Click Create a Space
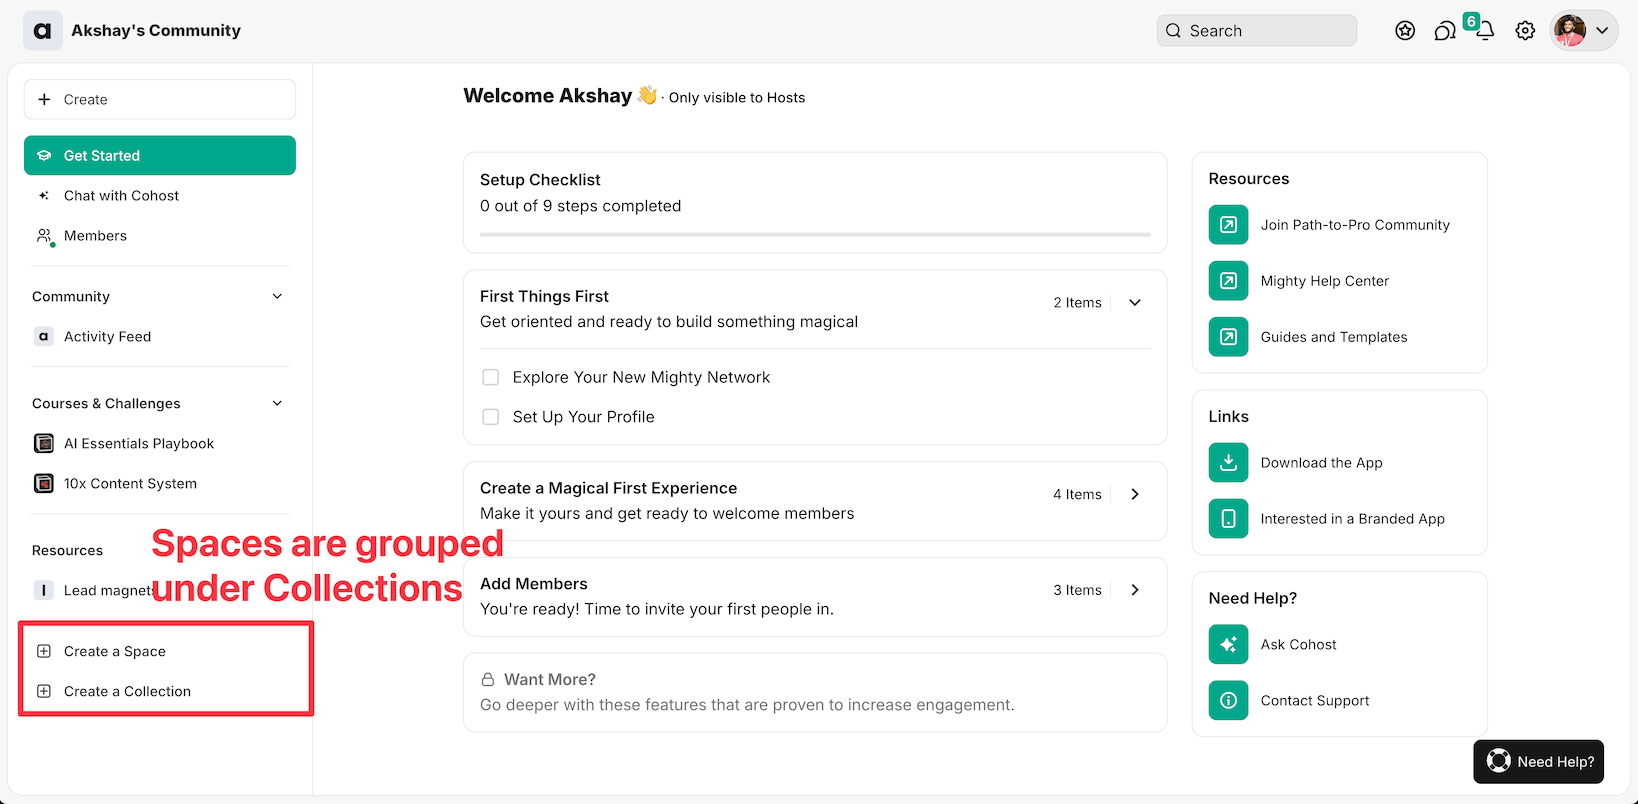 (114, 652)
